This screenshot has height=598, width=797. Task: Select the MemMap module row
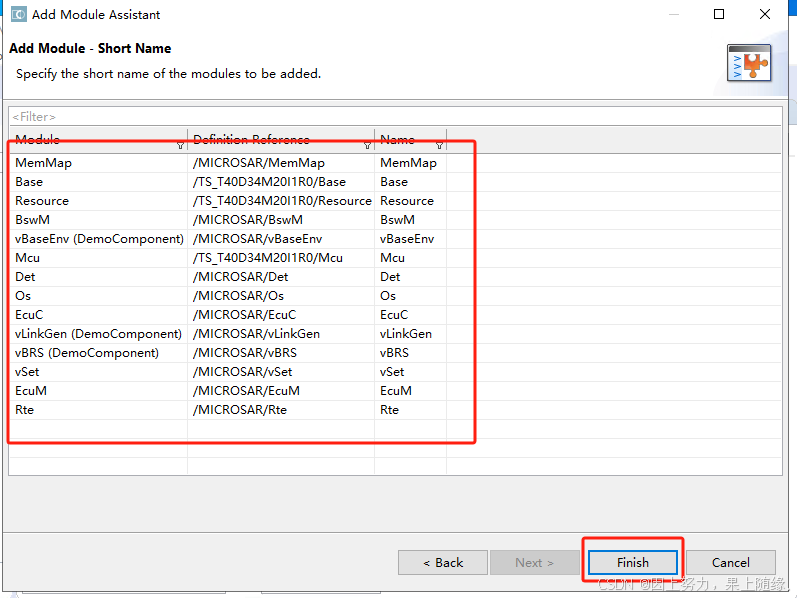point(395,163)
